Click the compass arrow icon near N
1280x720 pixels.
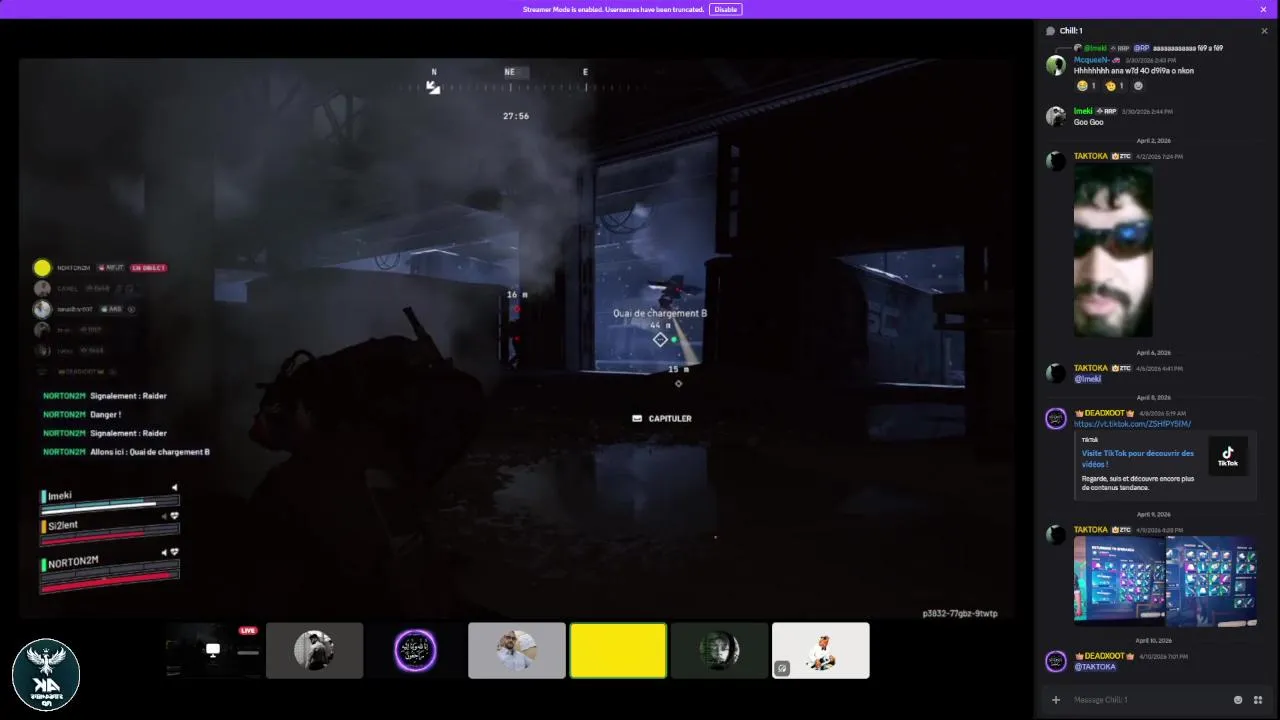(x=433, y=87)
